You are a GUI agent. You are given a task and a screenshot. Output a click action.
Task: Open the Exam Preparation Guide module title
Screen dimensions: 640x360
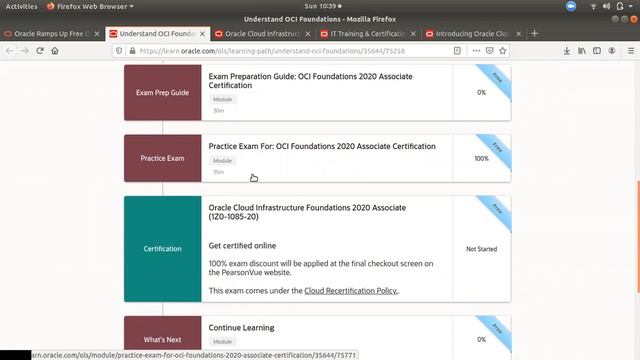point(310,81)
